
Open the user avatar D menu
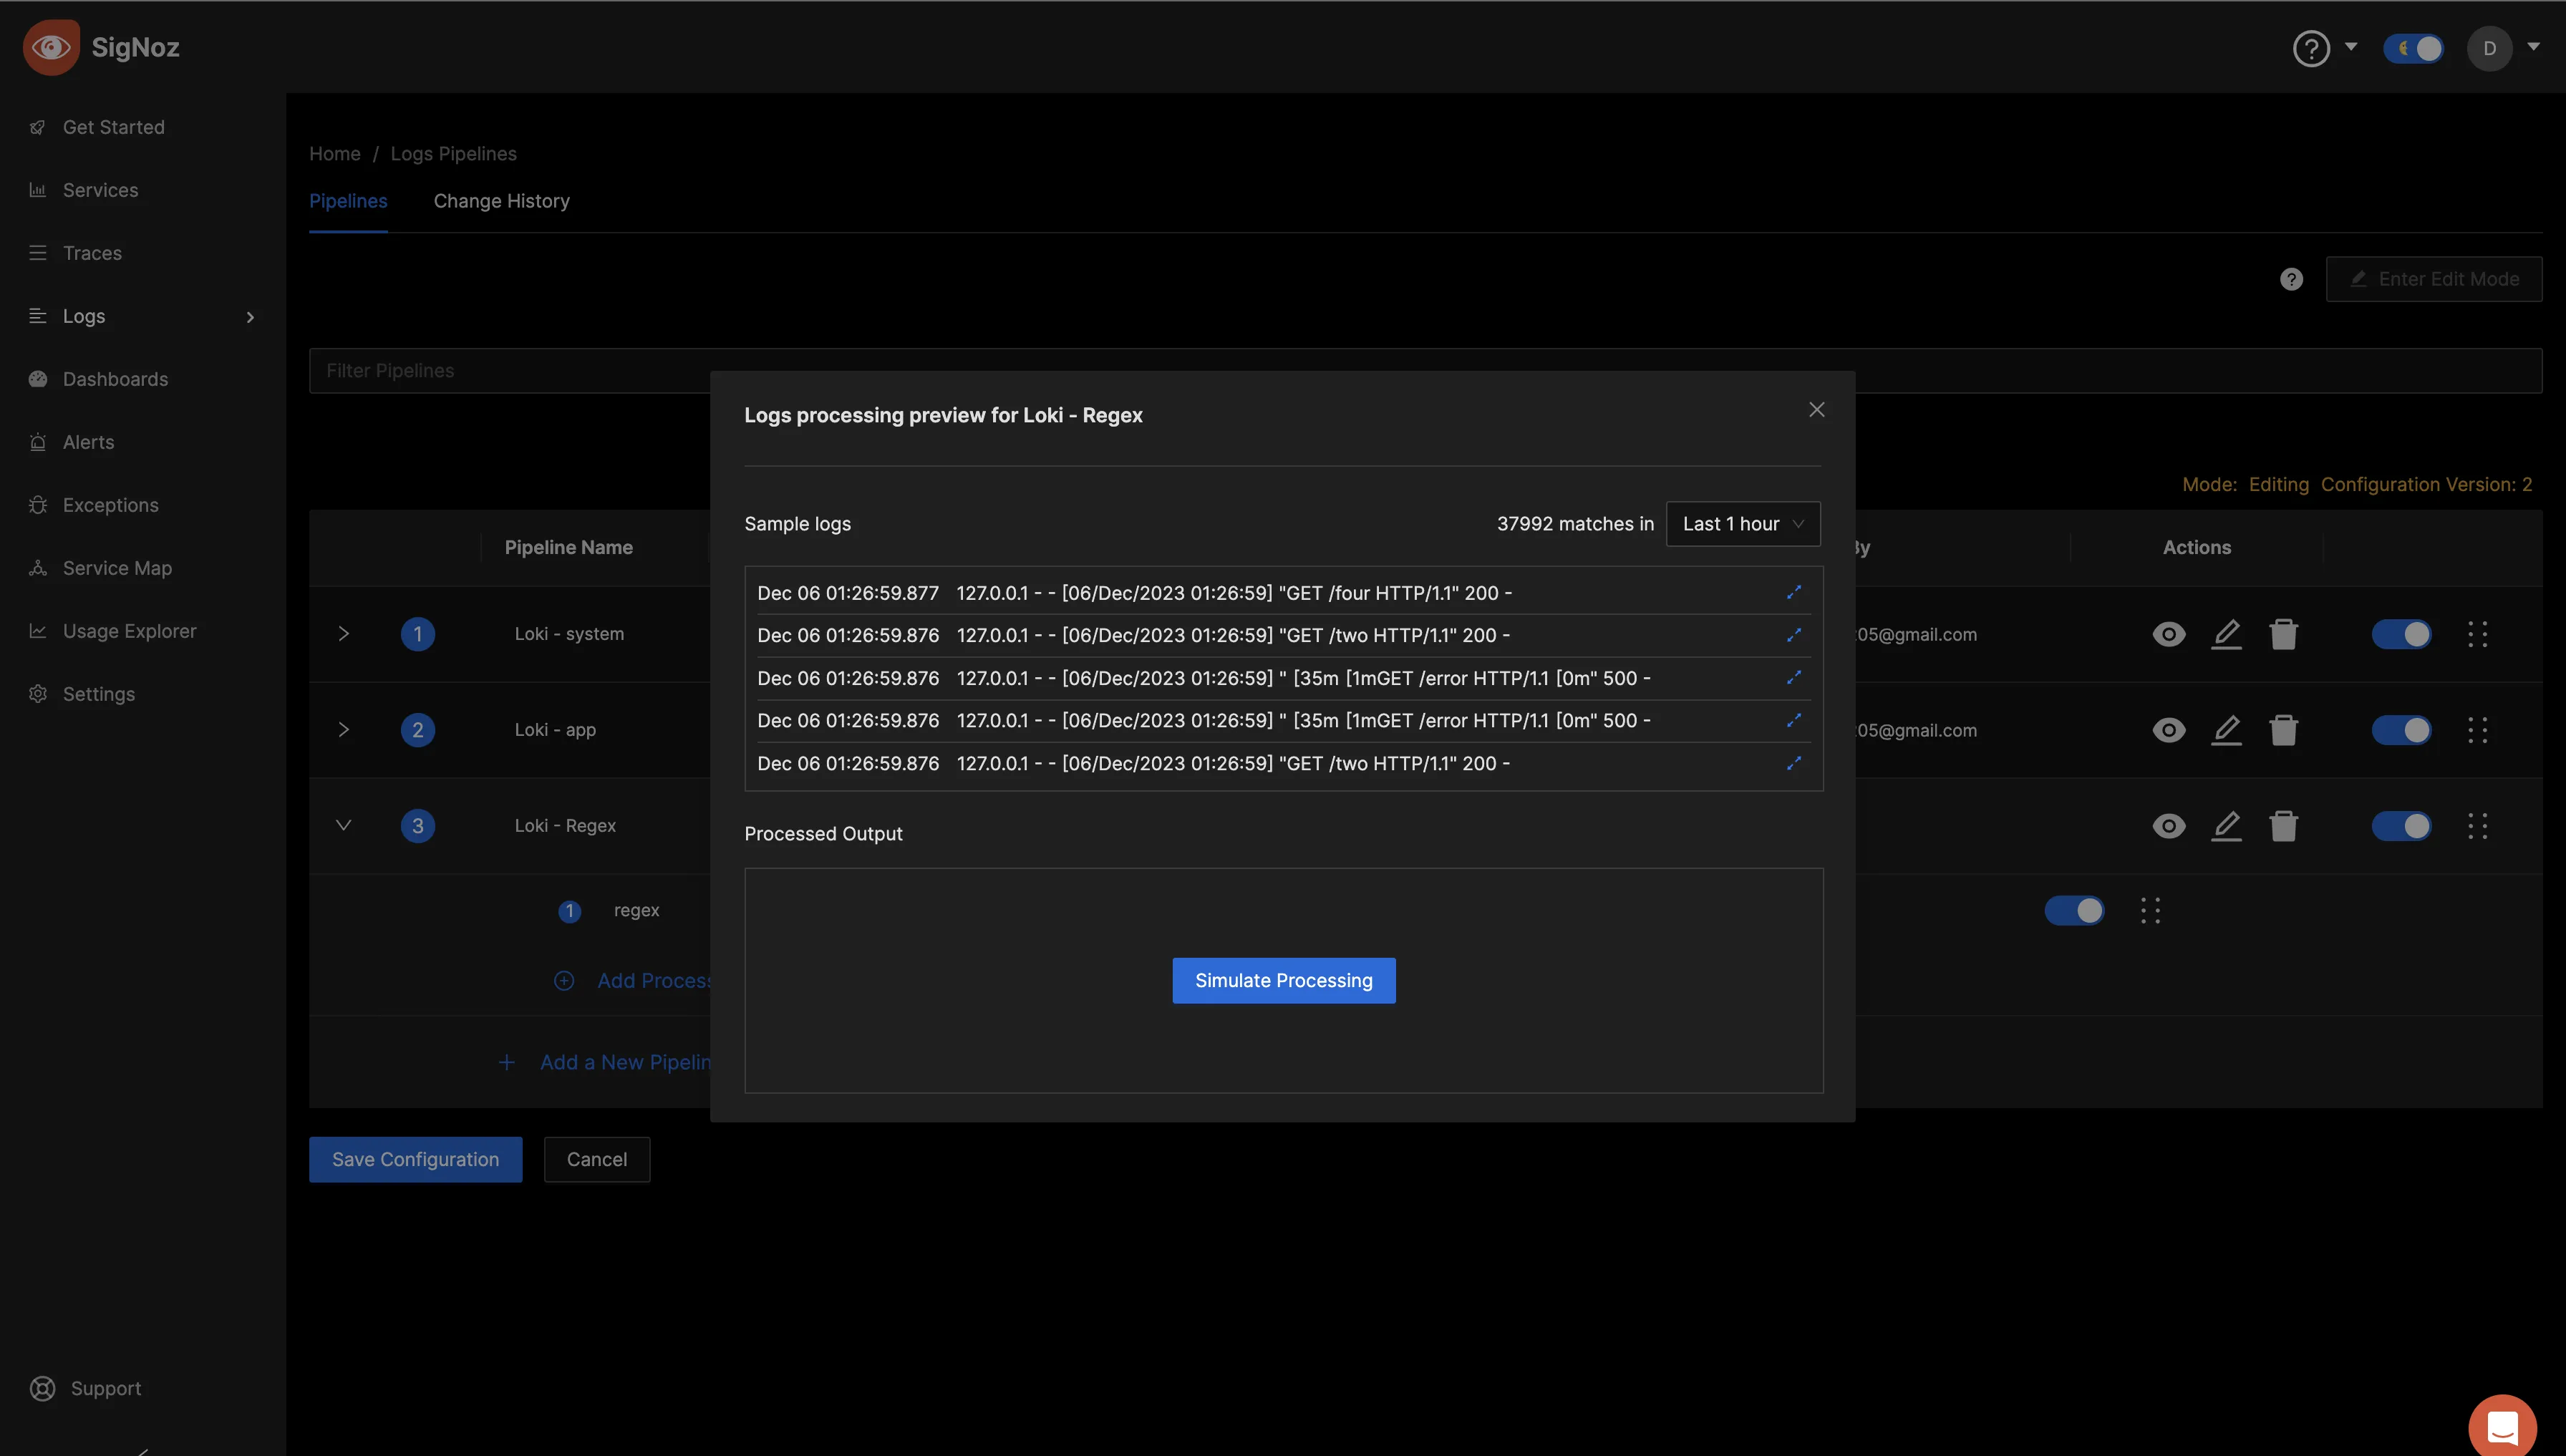(x=2489, y=48)
